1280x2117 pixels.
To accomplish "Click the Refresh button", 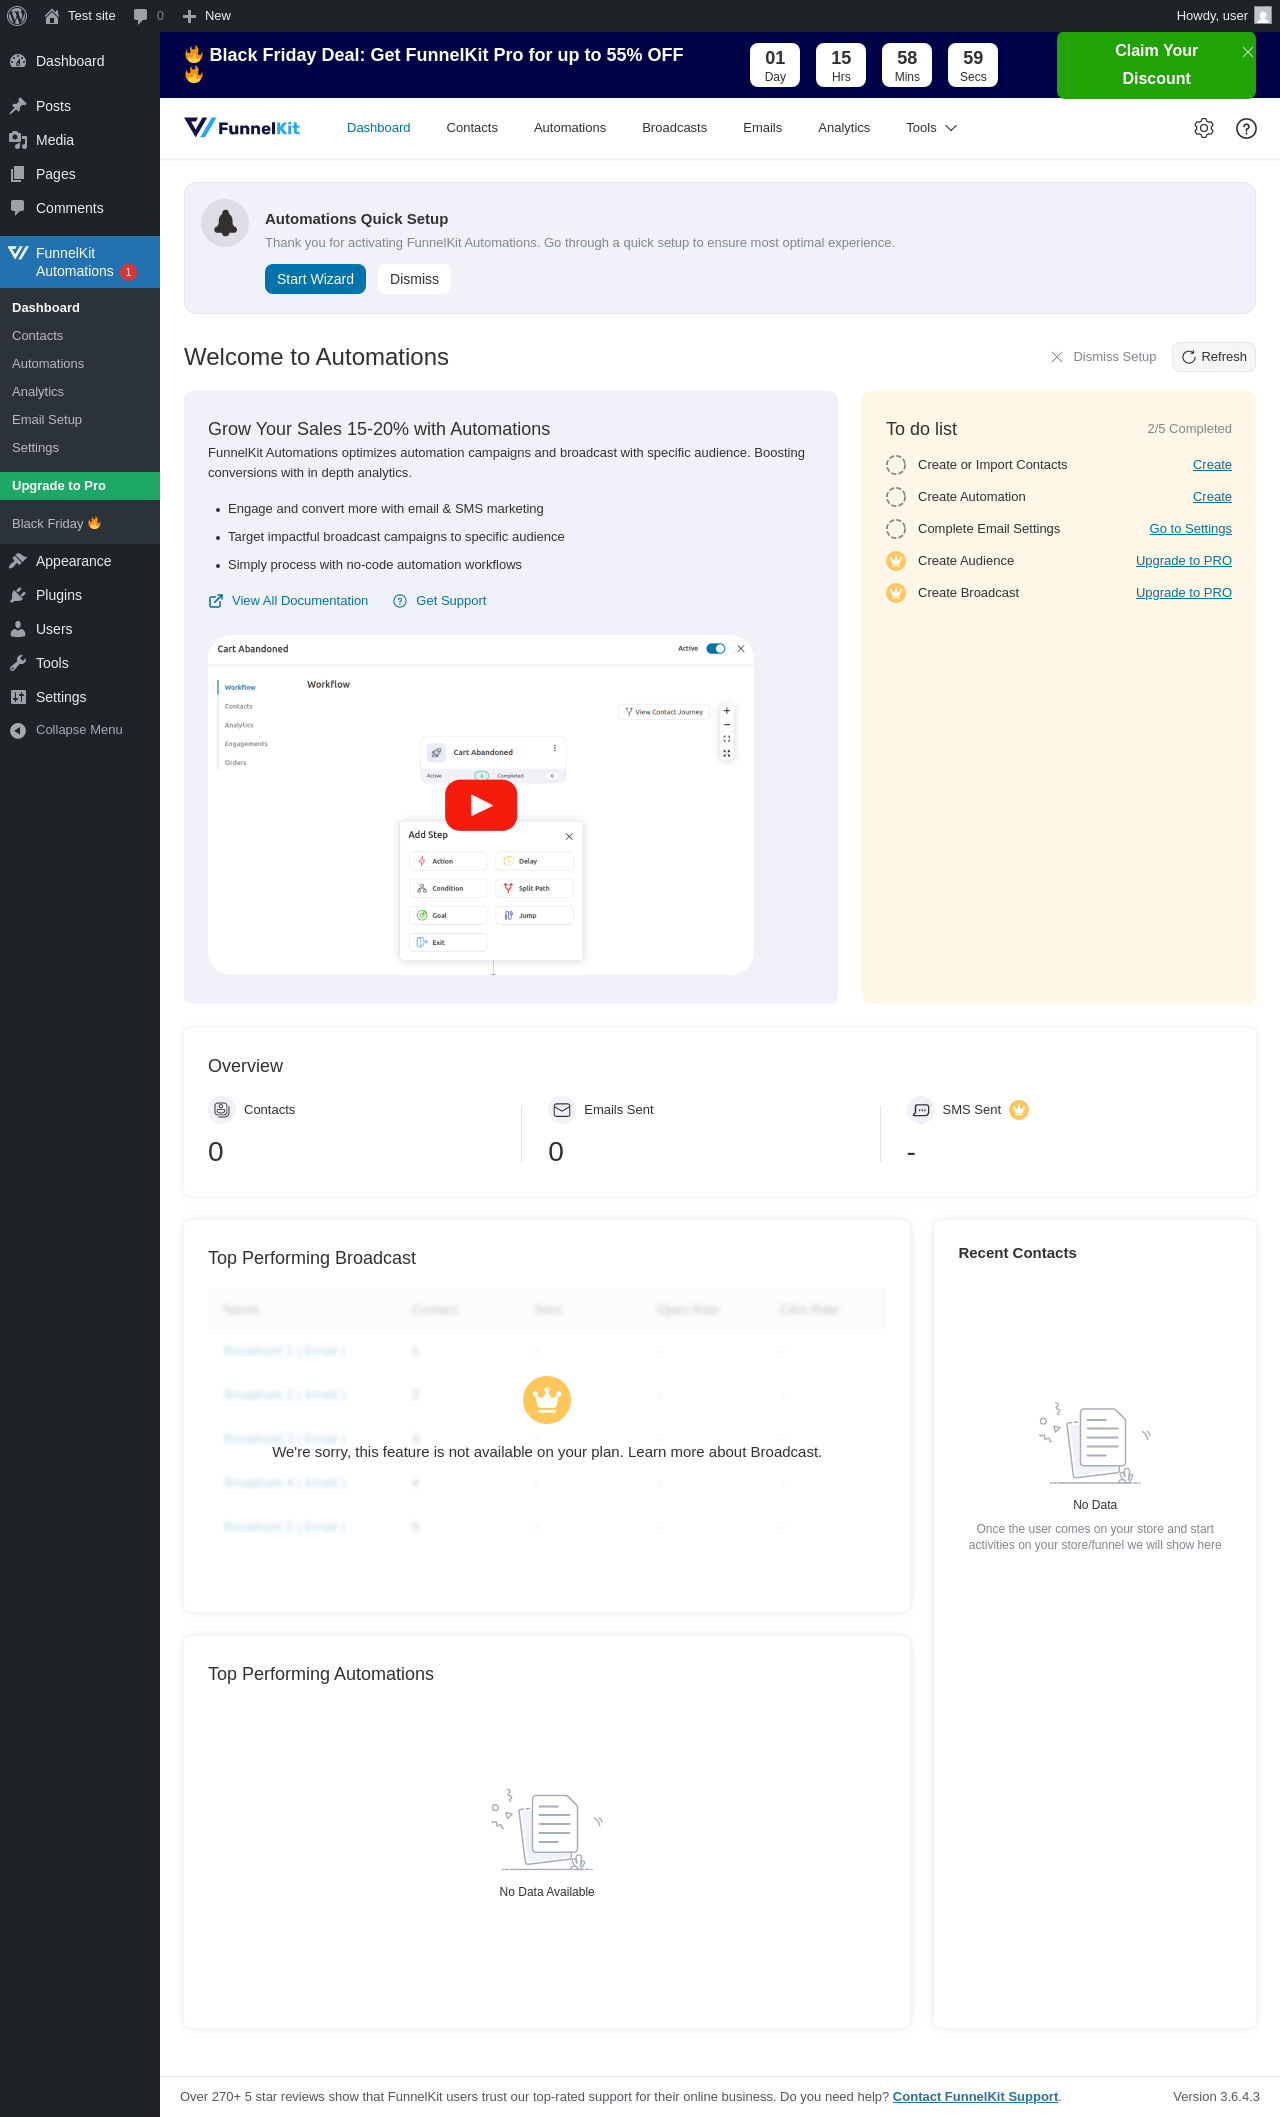I will [x=1214, y=357].
